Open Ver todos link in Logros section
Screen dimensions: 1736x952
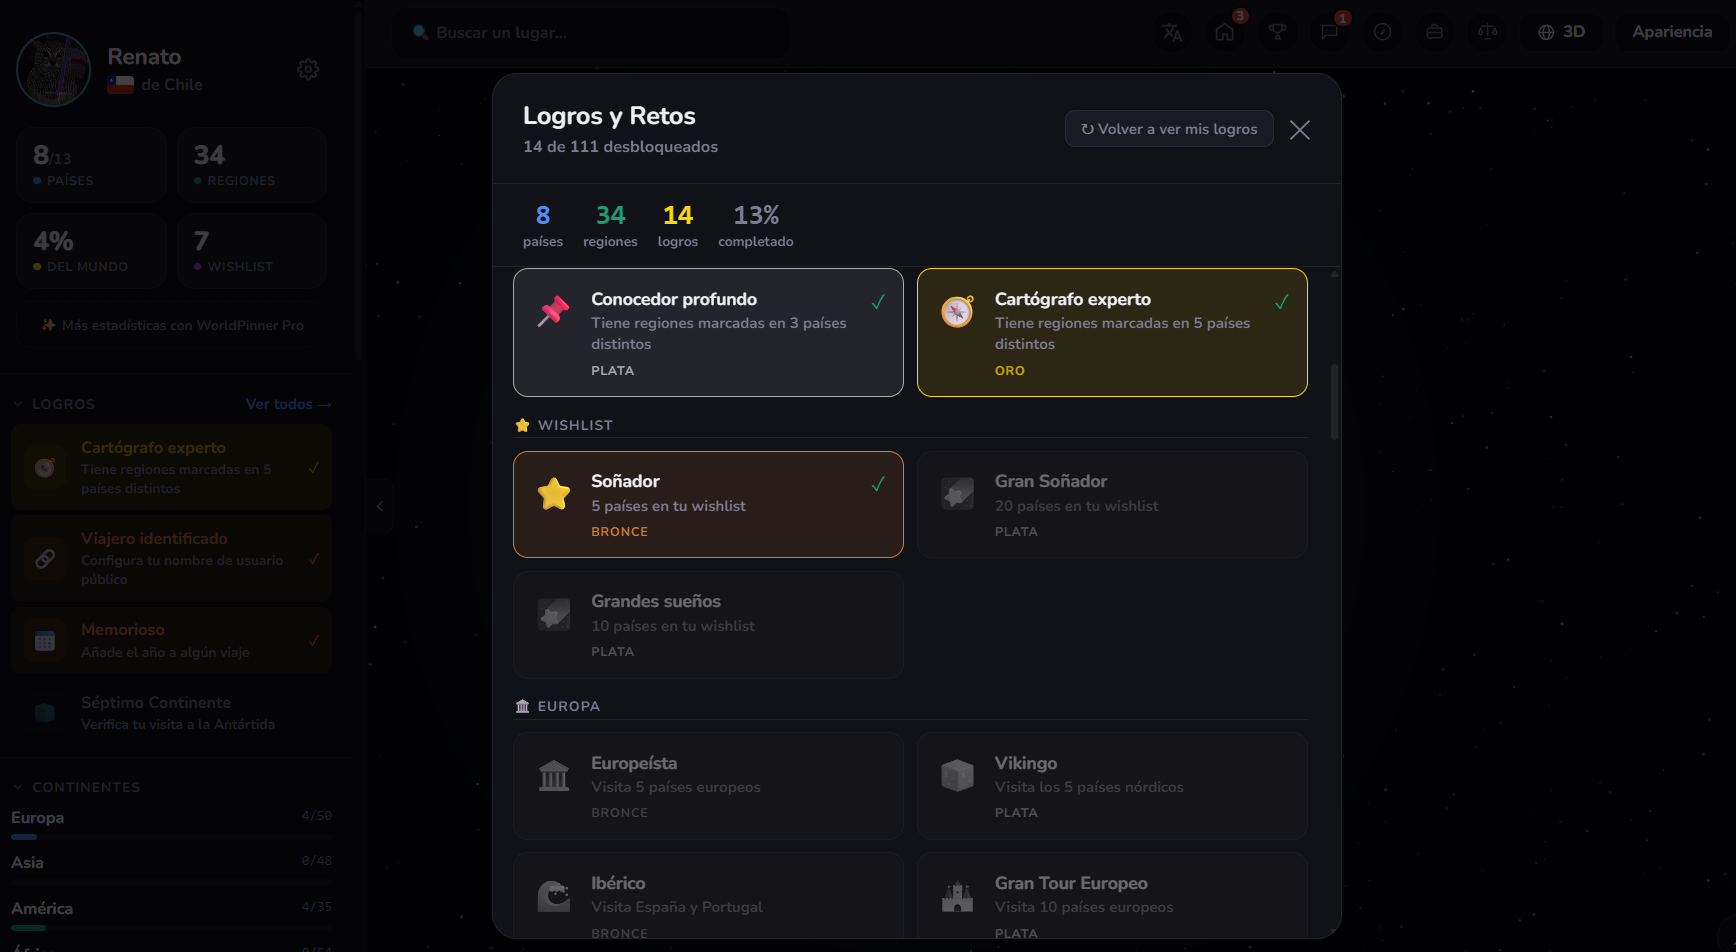tap(288, 404)
